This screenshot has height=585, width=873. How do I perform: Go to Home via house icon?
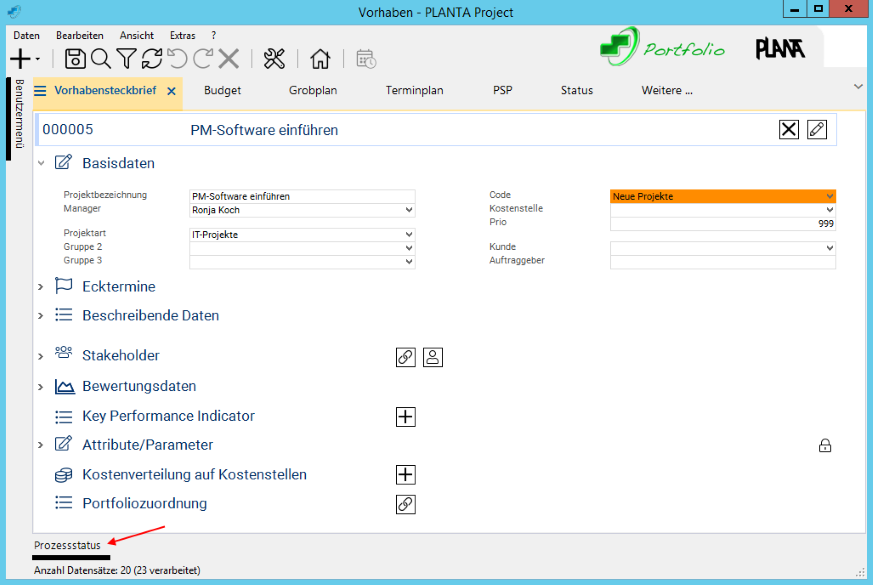tap(320, 58)
